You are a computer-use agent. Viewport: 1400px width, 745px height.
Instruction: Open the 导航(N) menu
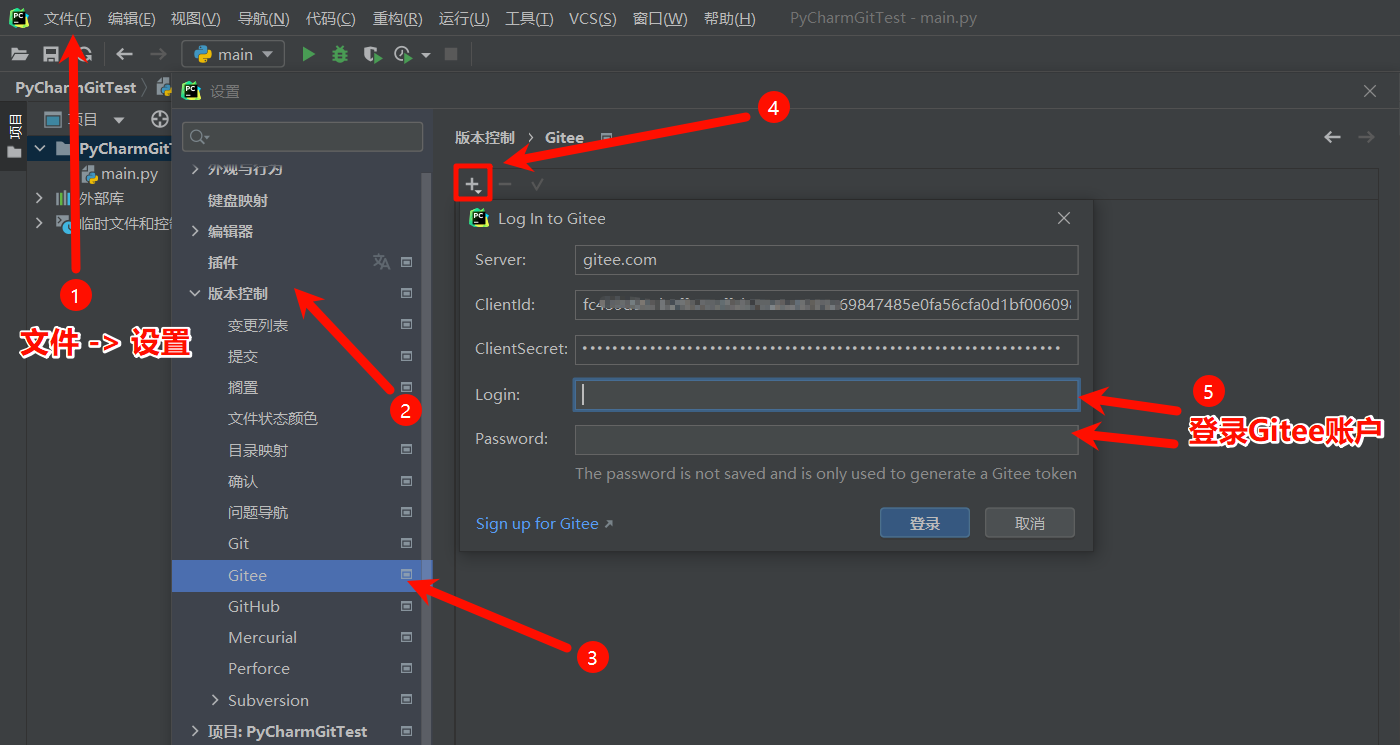(264, 19)
